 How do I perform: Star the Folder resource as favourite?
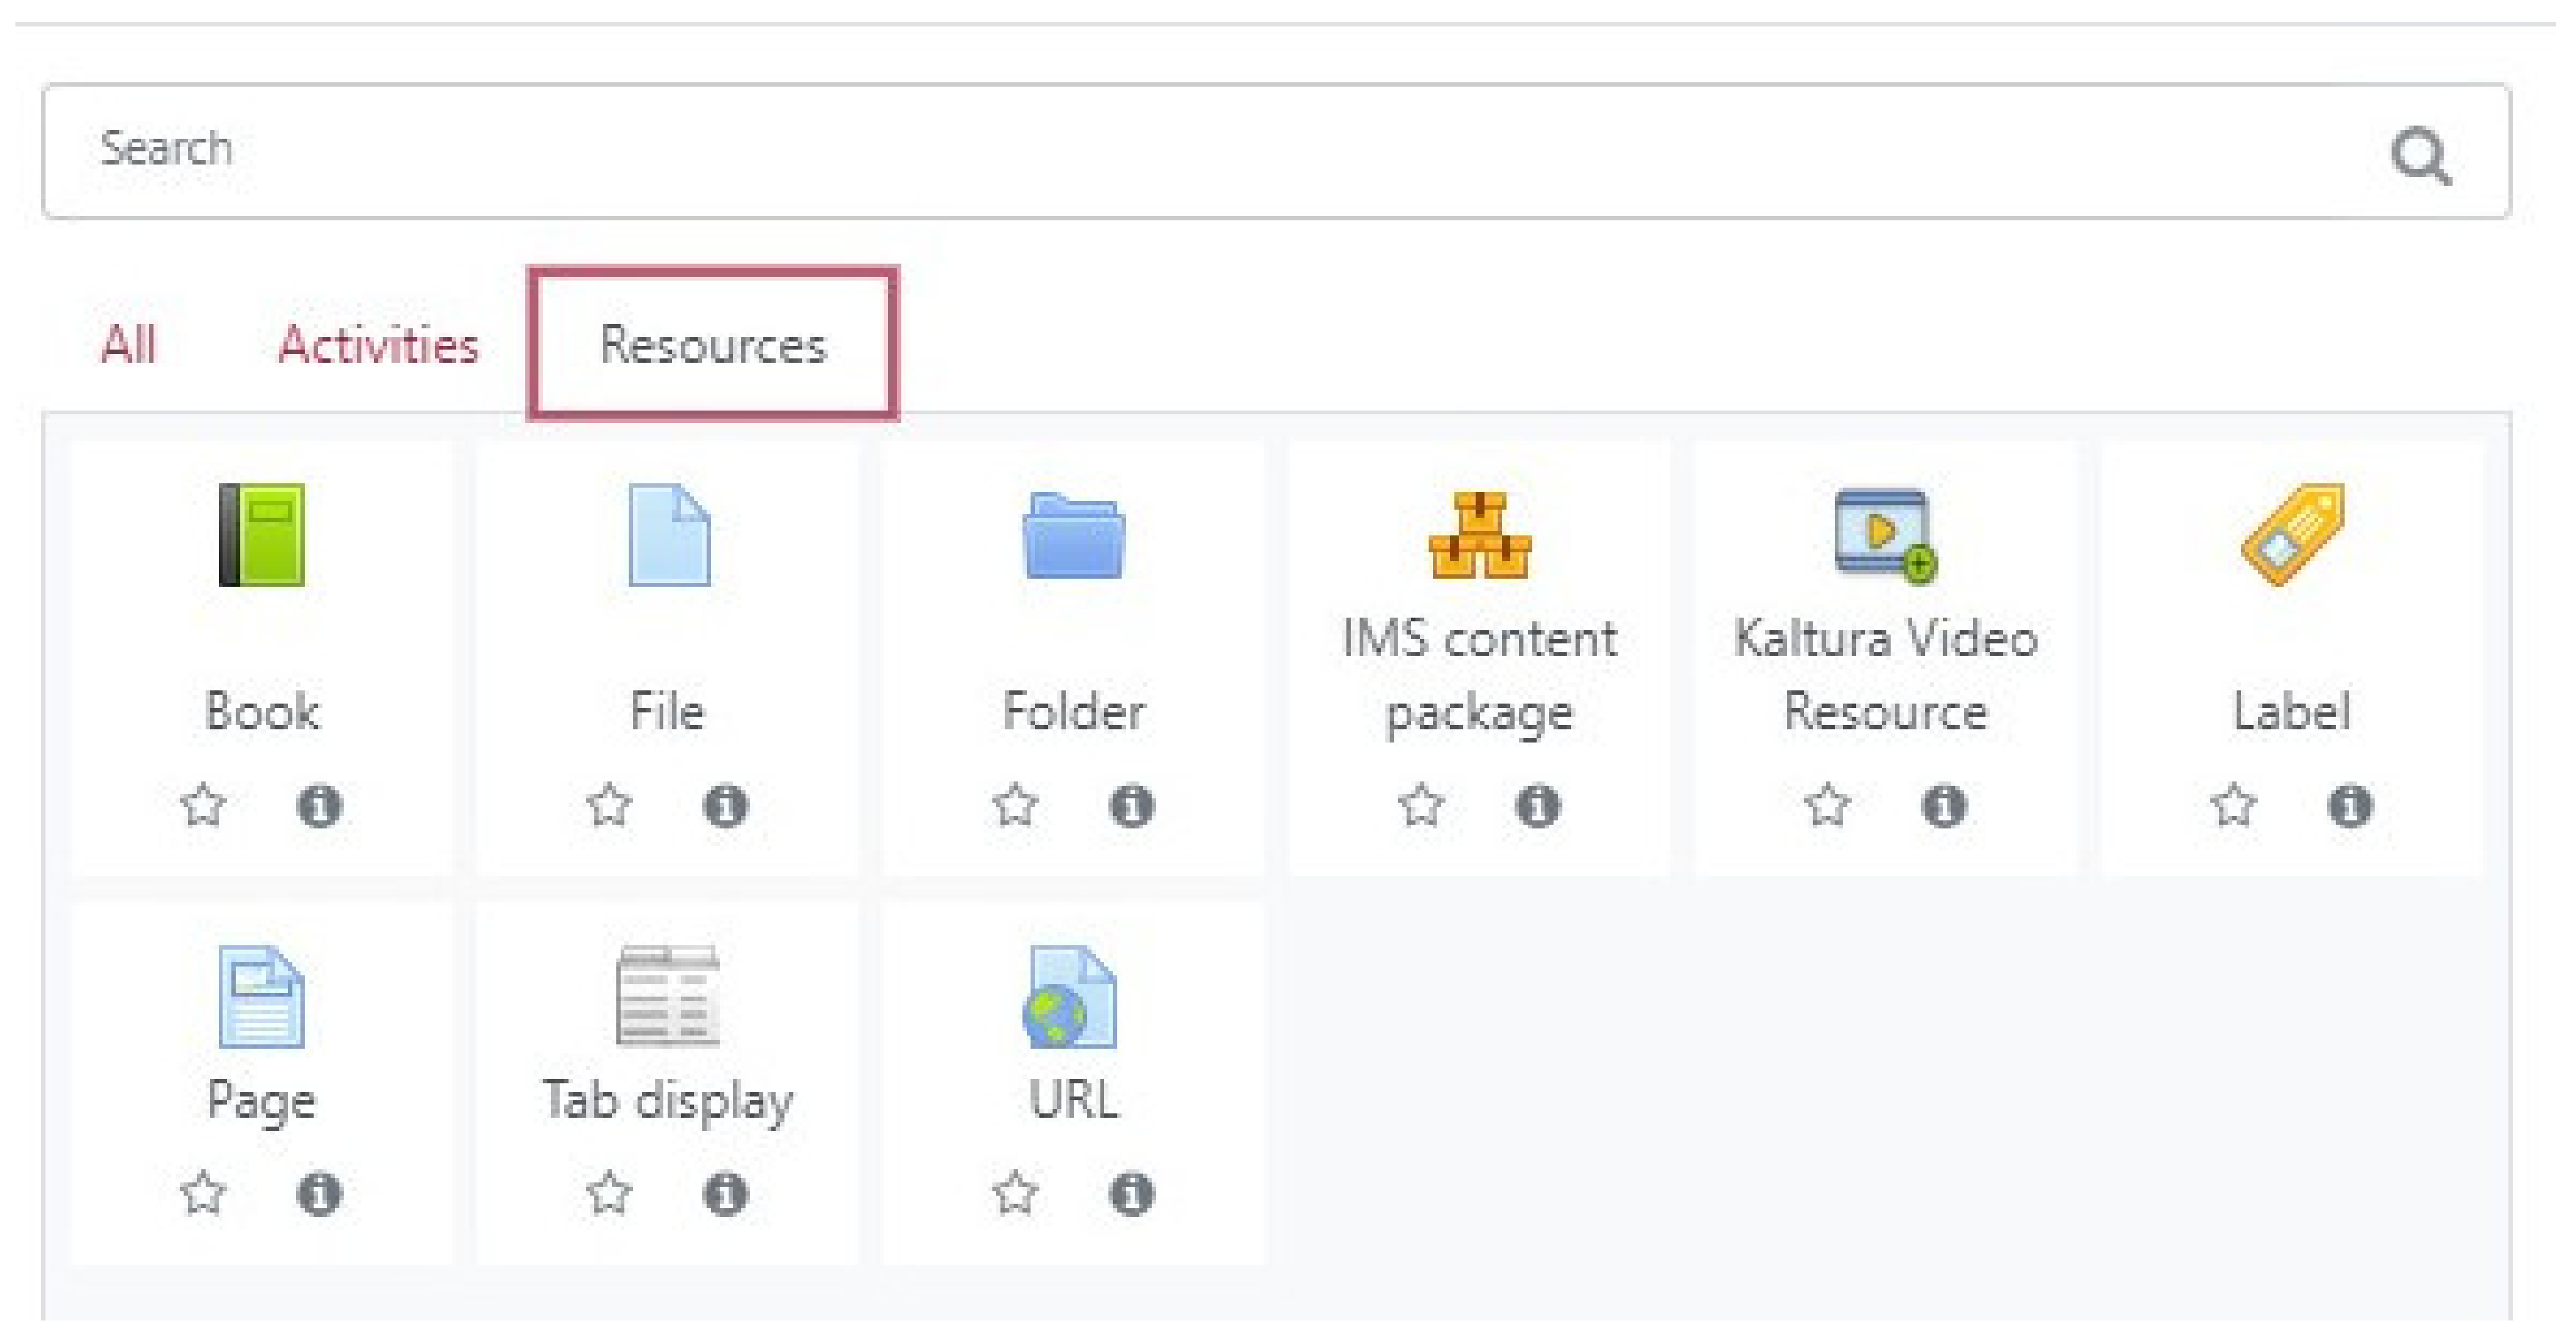(x=1015, y=805)
